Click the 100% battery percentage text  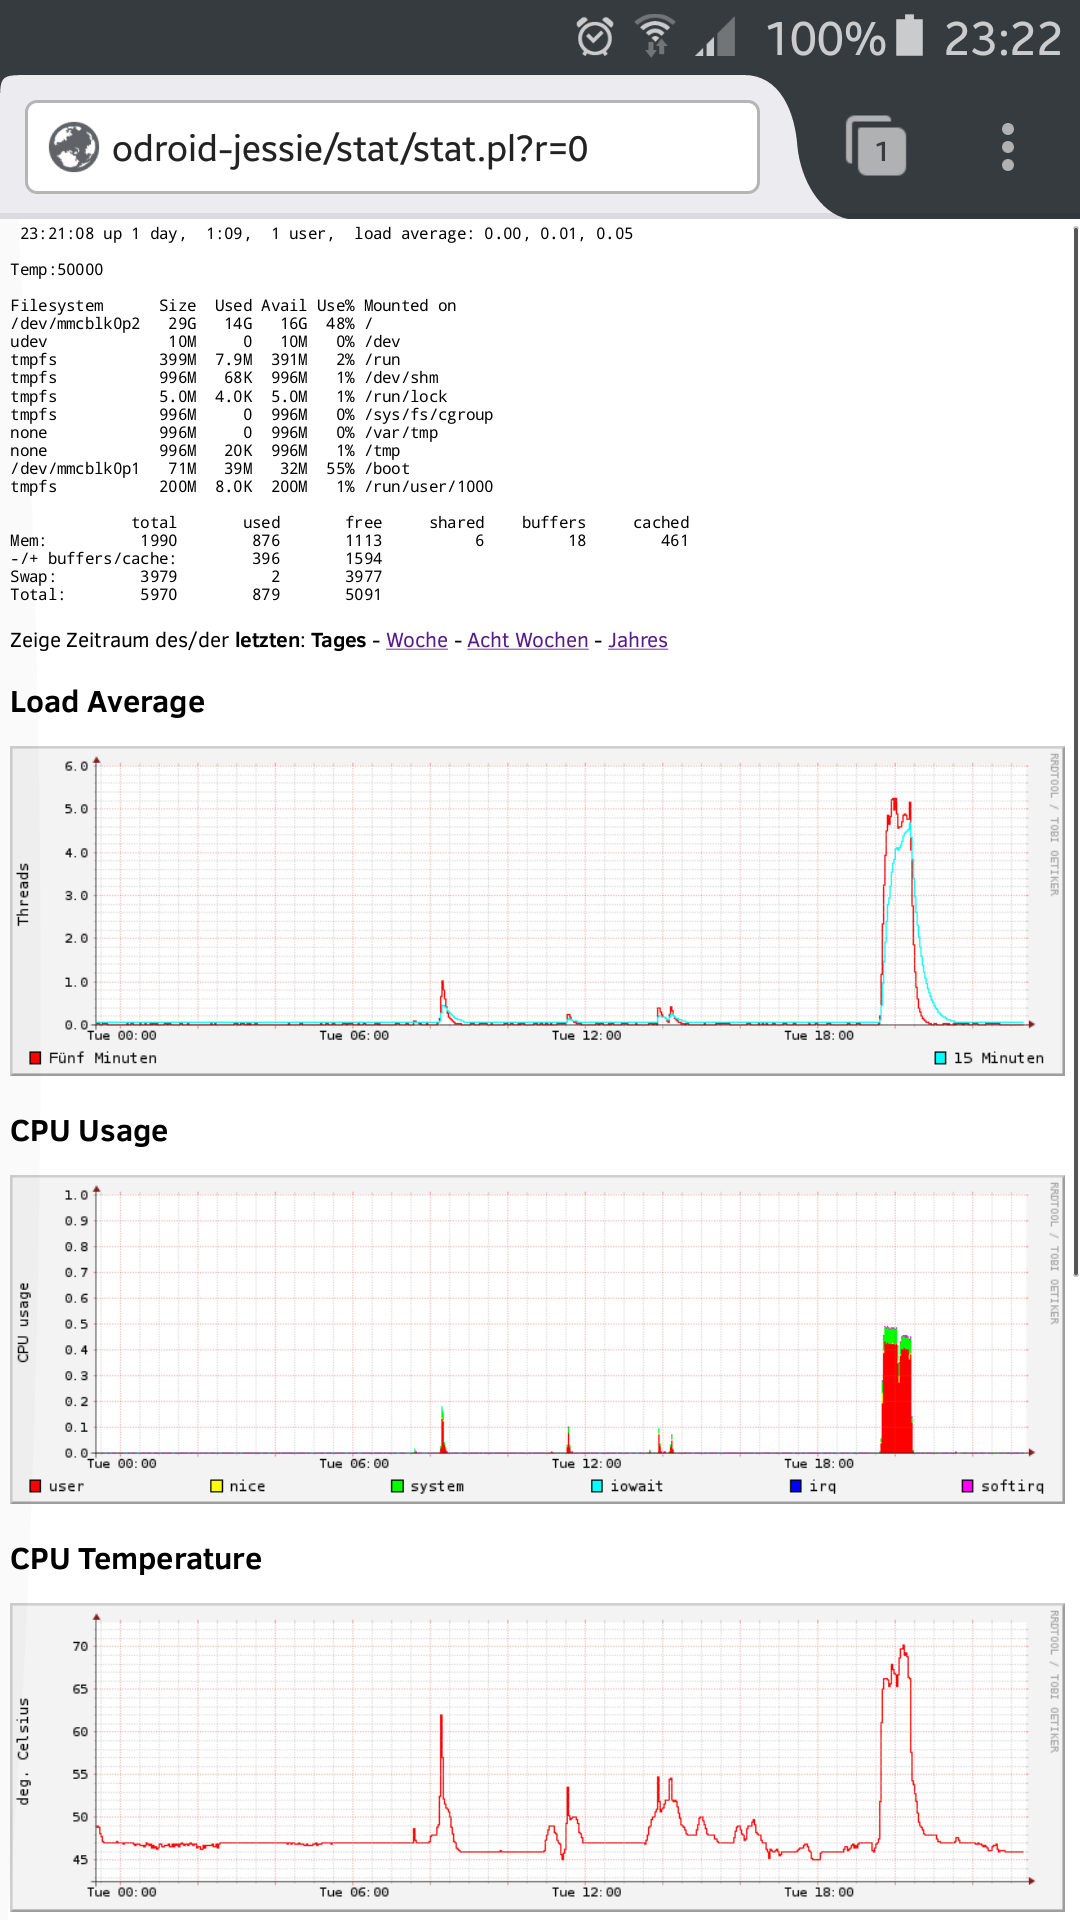[825, 39]
